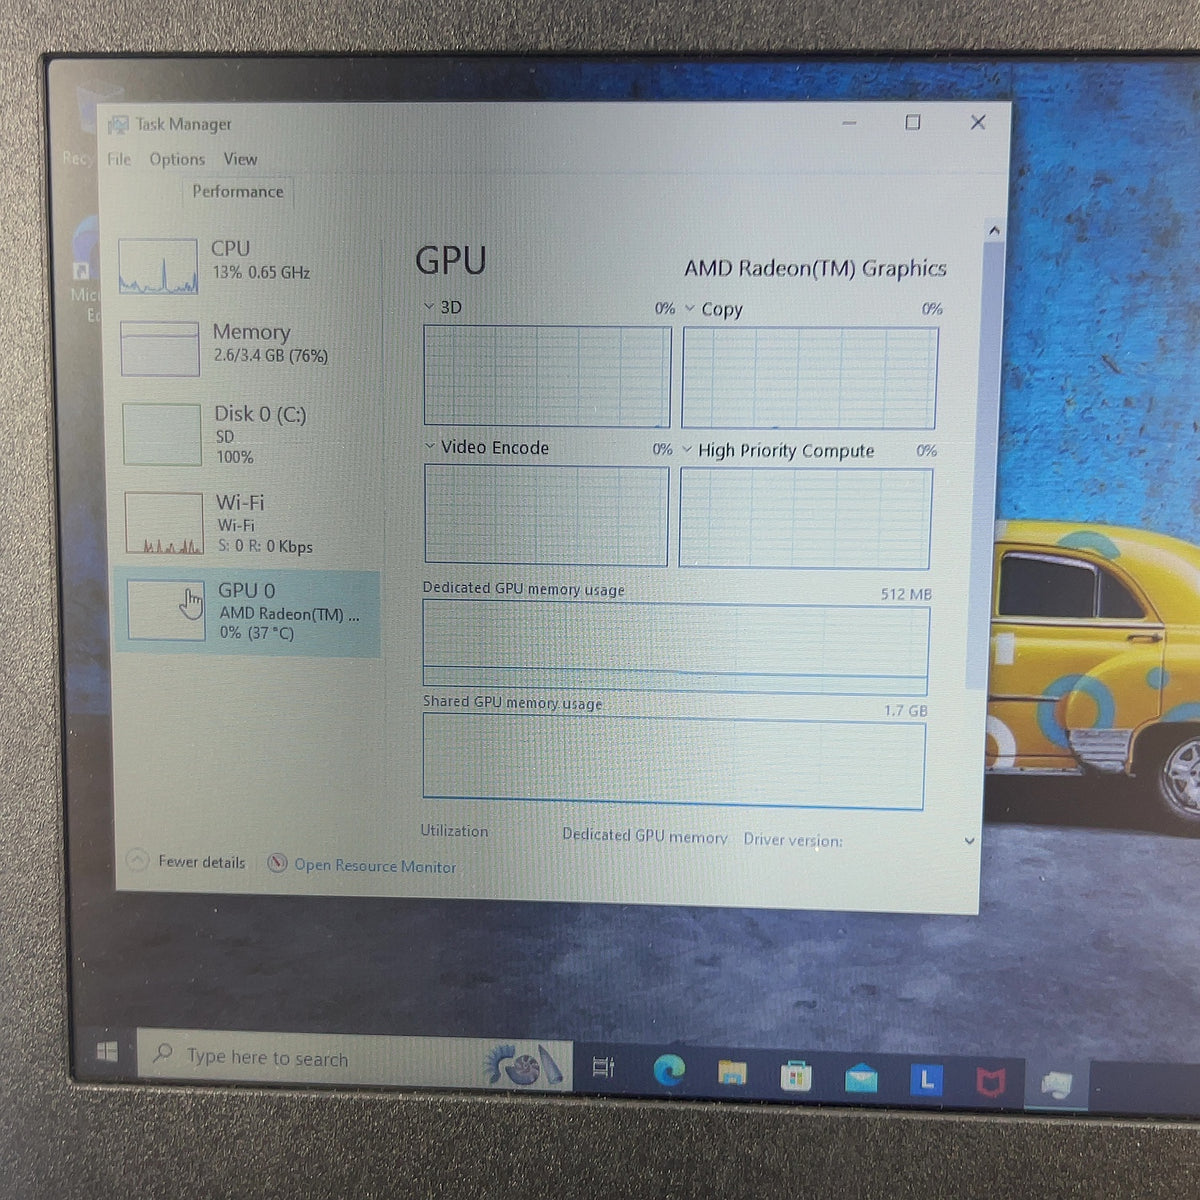Screen dimensions: 1200x1200
Task: Open File Explorer from taskbar
Action: (732, 1073)
